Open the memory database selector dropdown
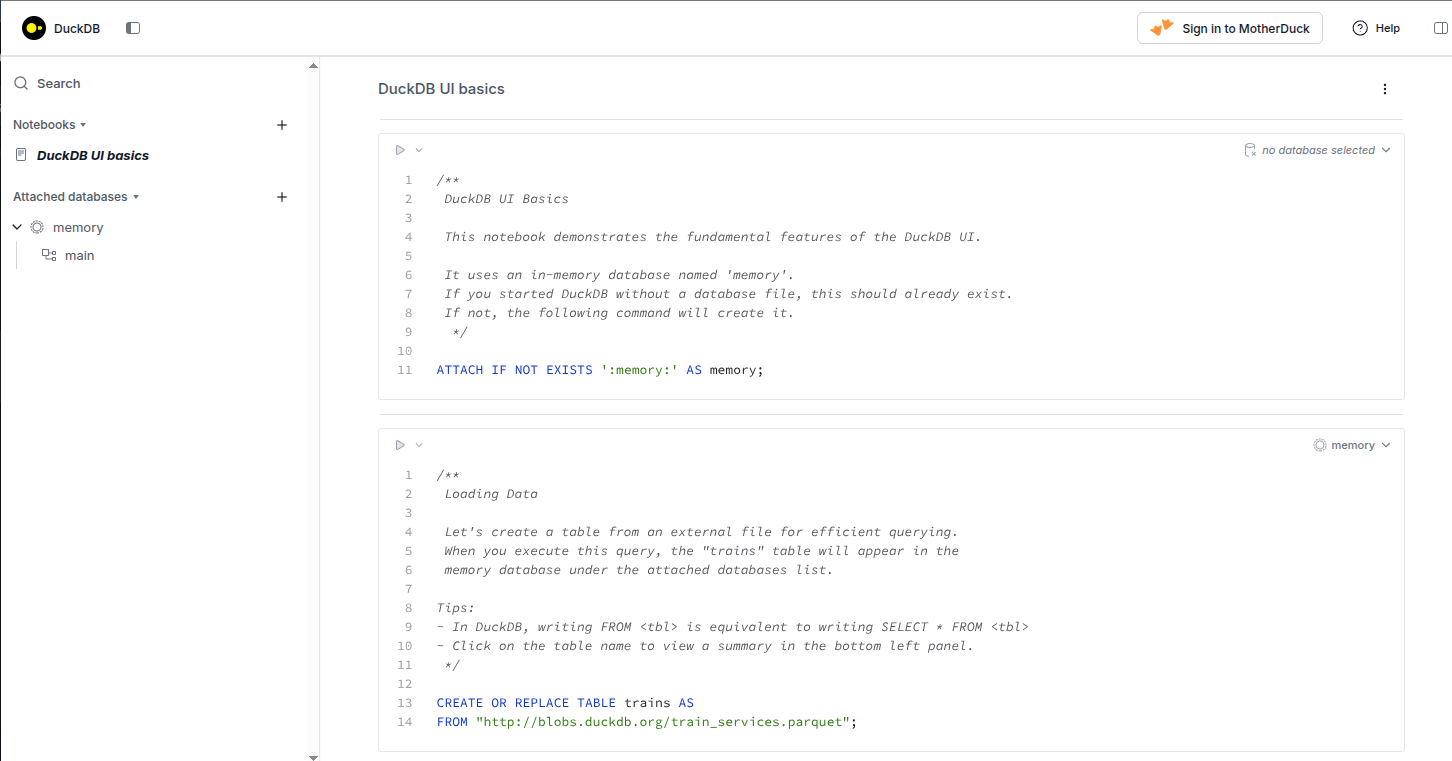 coord(1352,445)
